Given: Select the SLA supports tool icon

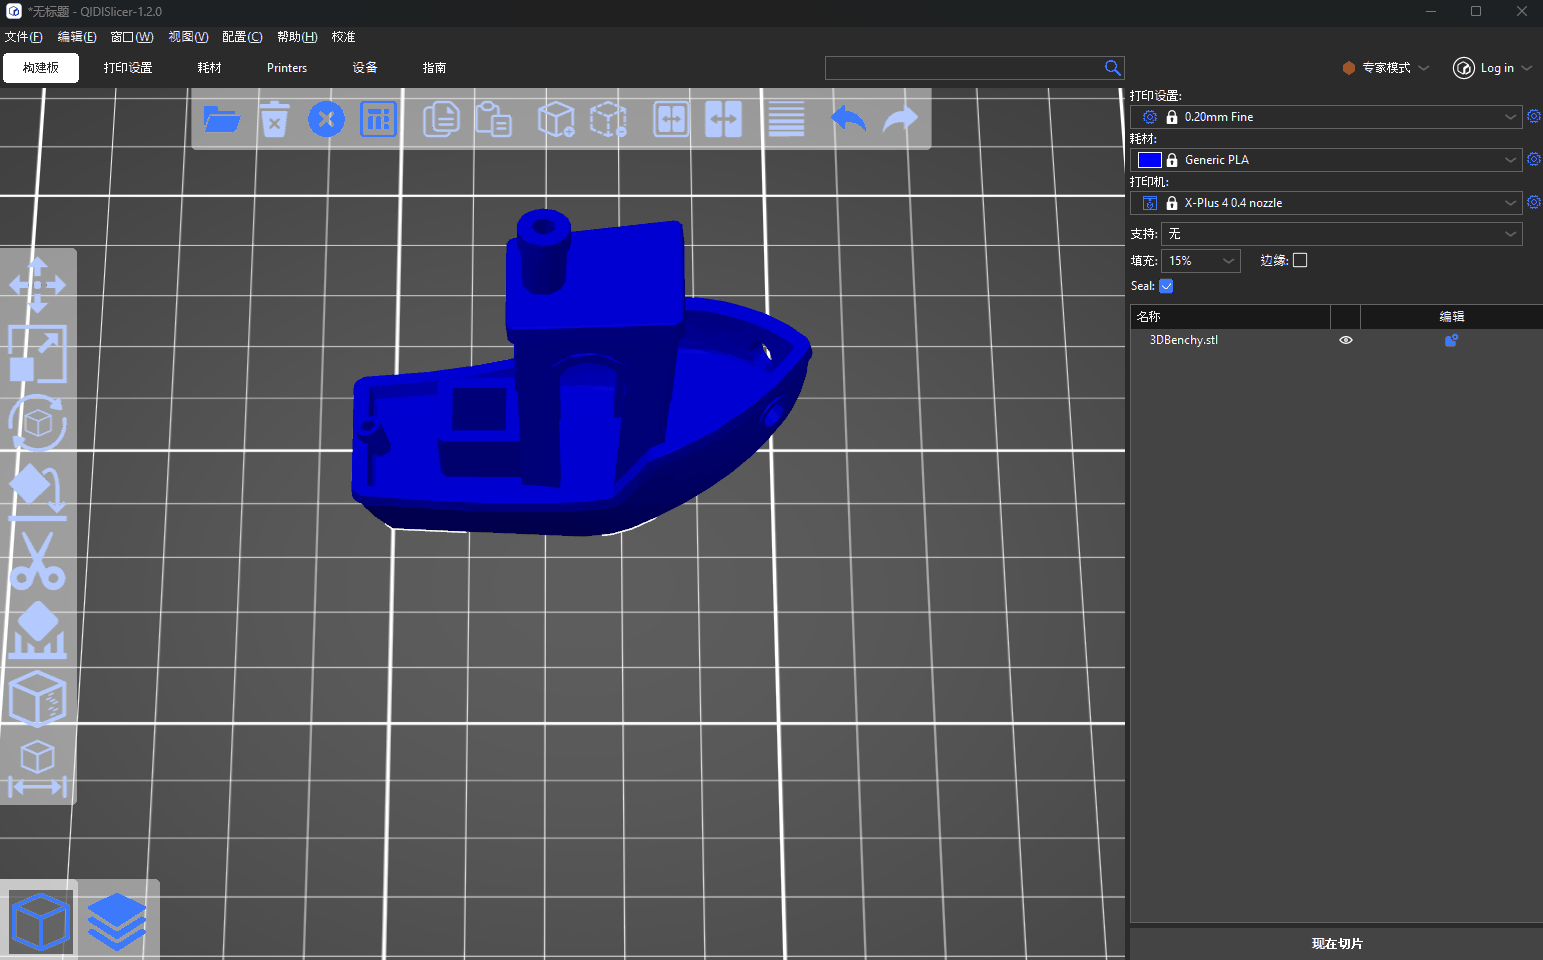Looking at the screenshot, I should [37, 630].
